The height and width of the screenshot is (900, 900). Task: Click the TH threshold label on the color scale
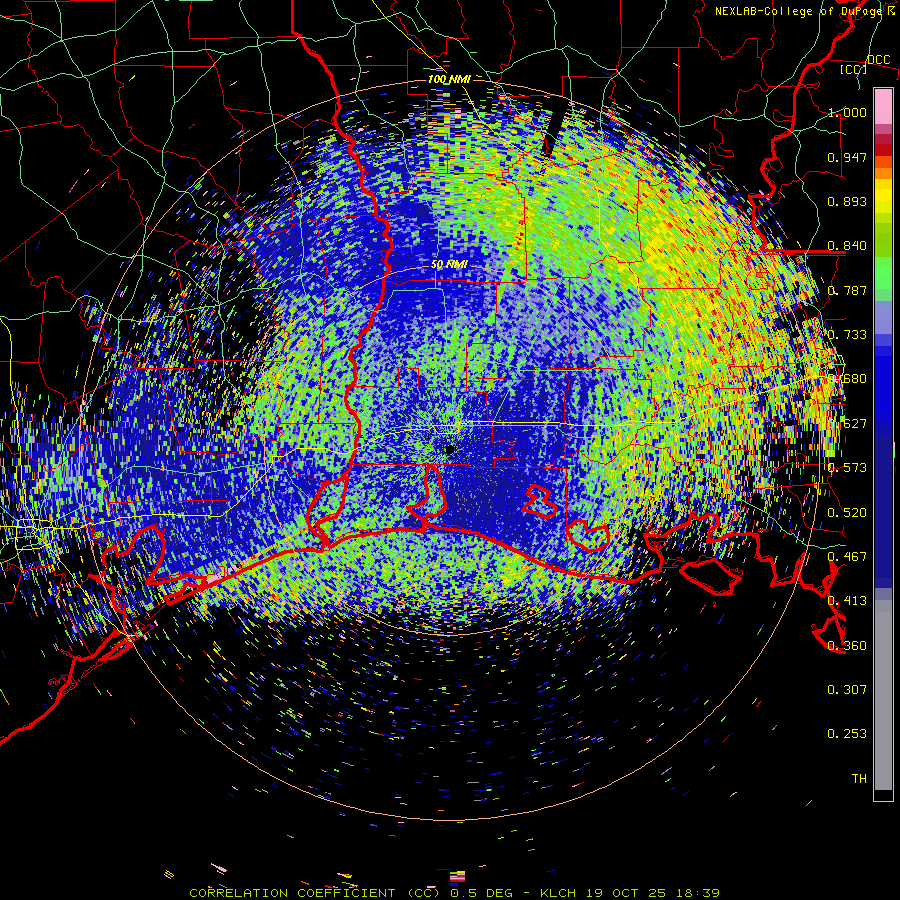click(x=859, y=779)
